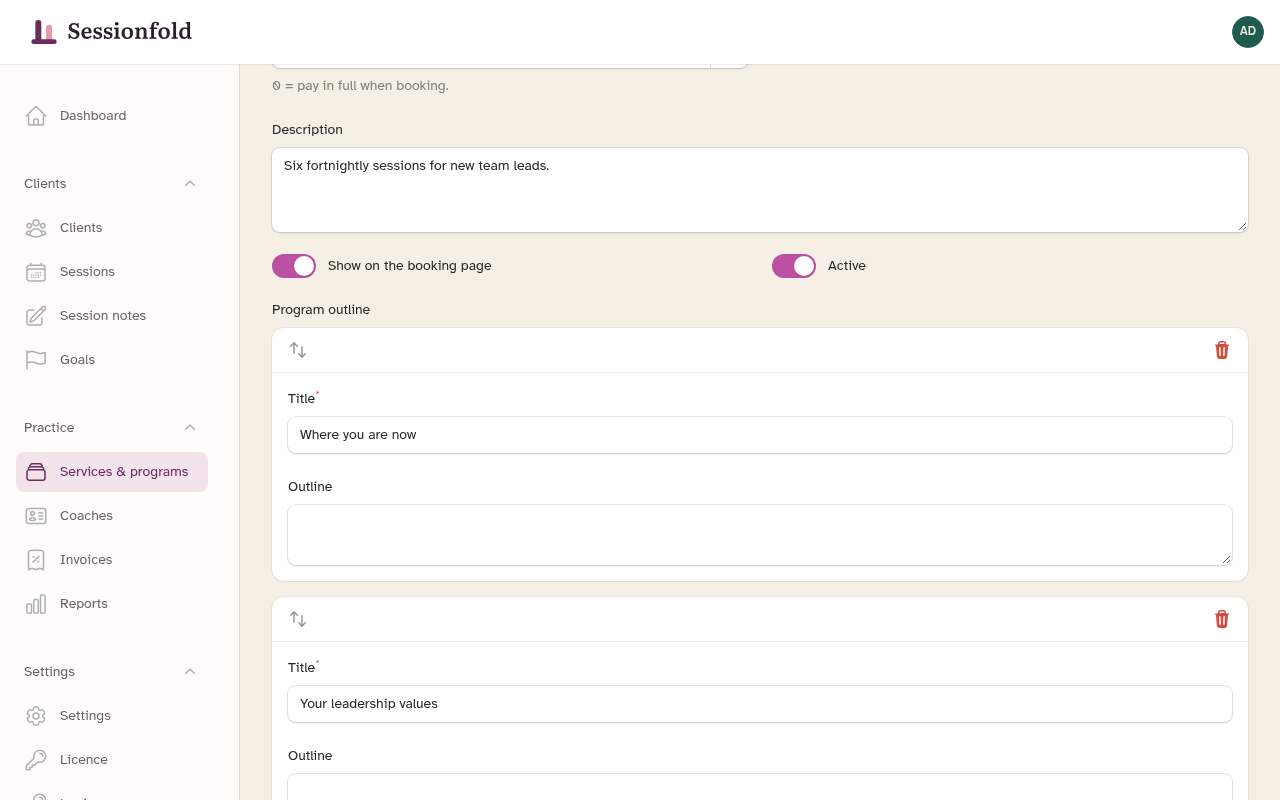This screenshot has width=1280, height=800.
Task: Click the "0 = pay in full when booking." hint
Action: 360,86
